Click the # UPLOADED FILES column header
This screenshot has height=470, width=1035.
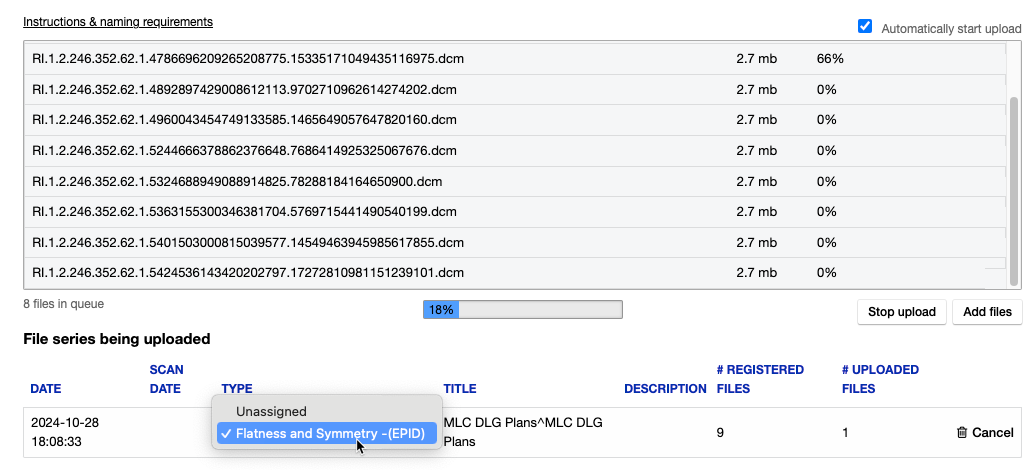pyautogui.click(x=880, y=379)
